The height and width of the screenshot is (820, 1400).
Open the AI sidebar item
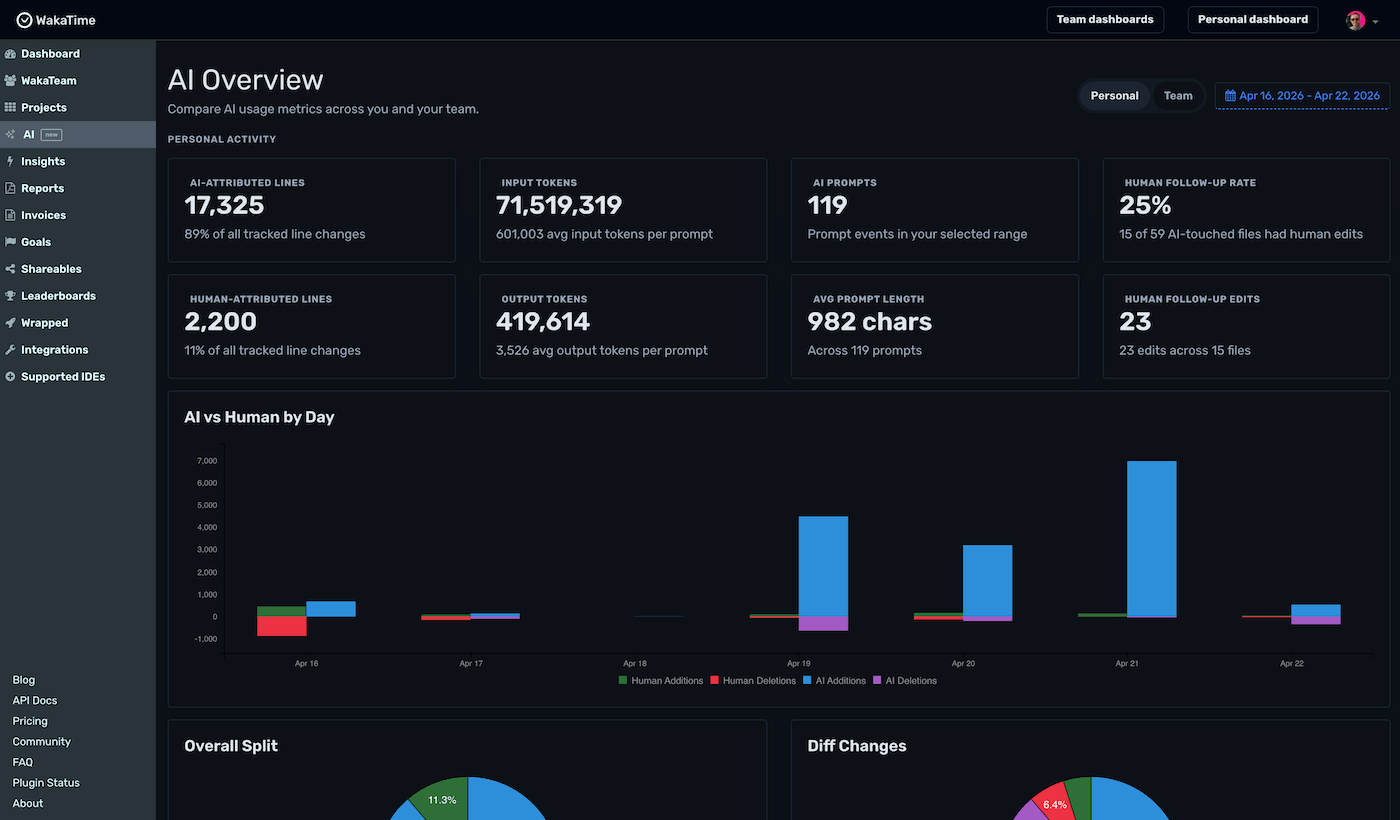[x=29, y=135]
